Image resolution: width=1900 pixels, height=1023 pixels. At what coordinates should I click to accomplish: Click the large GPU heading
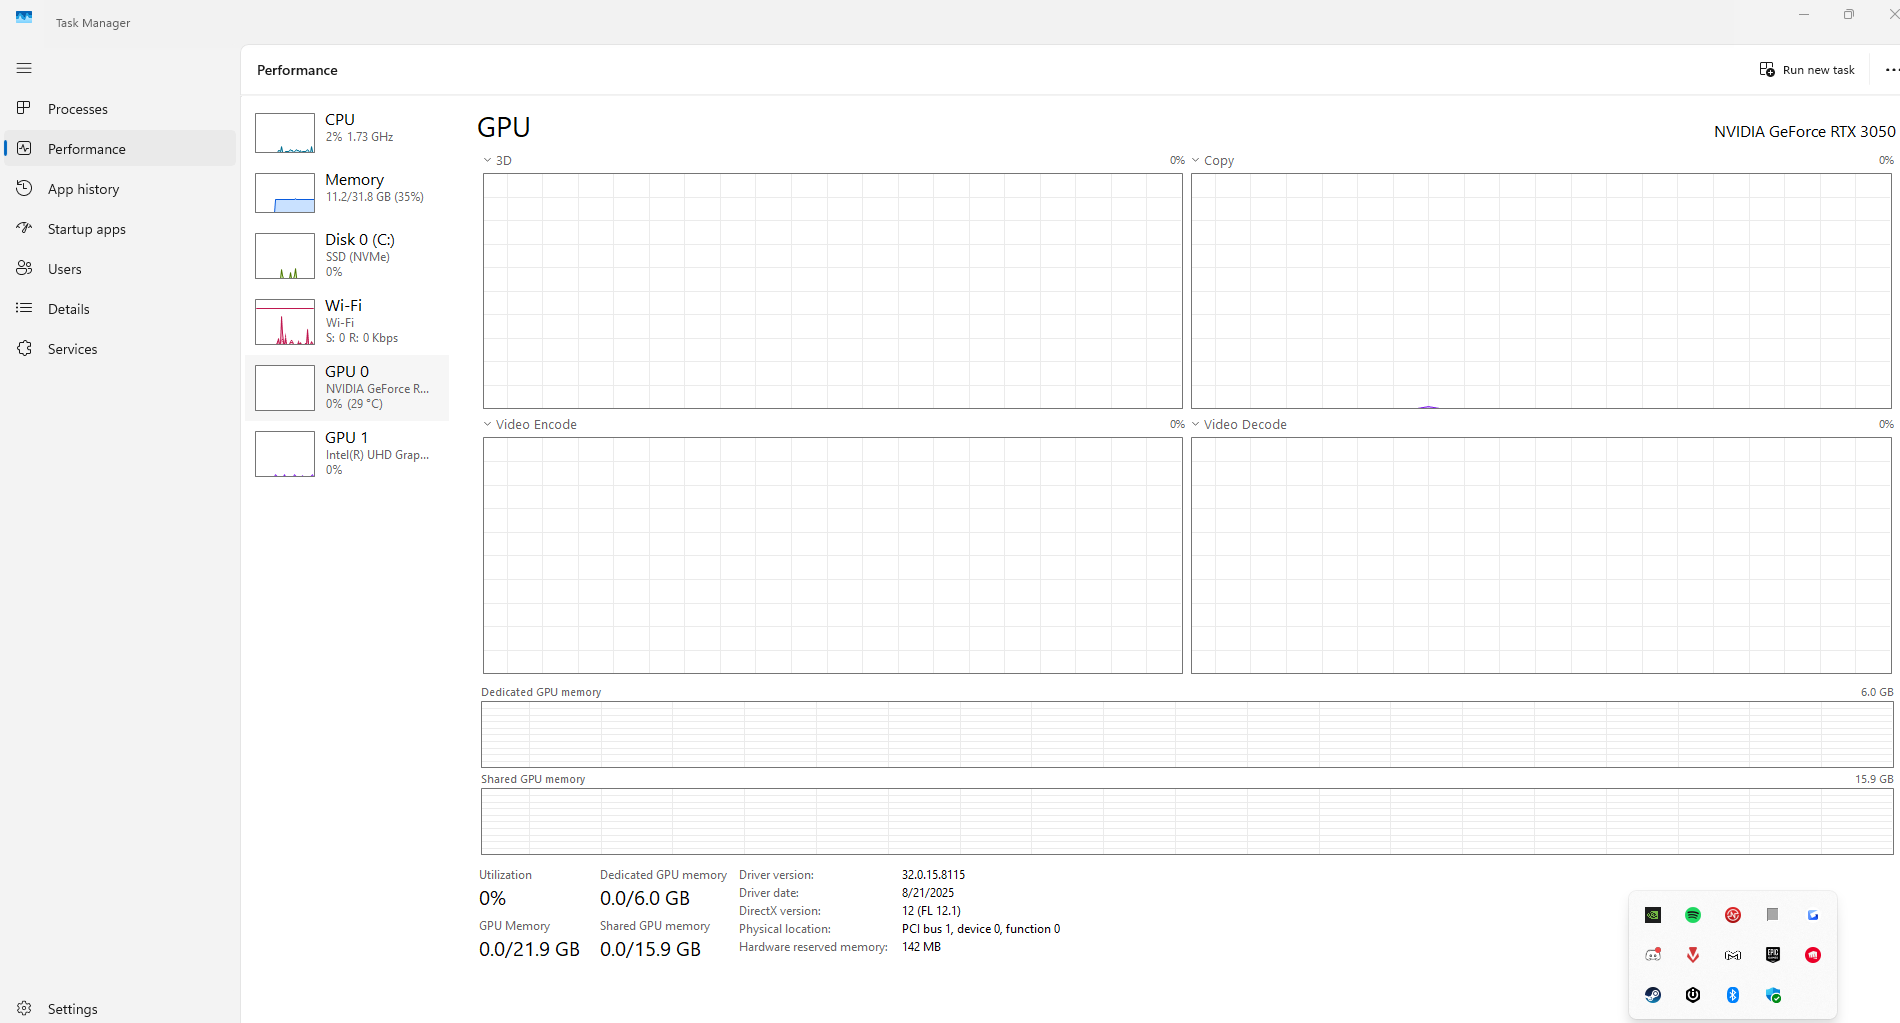[x=504, y=128]
